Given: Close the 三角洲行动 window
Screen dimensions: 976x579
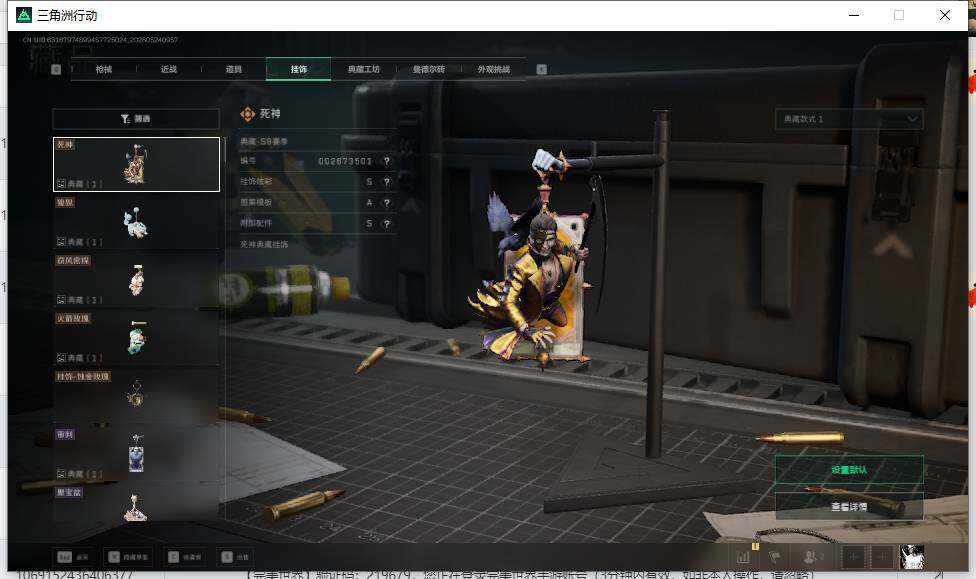Looking at the screenshot, I should click(x=944, y=15).
